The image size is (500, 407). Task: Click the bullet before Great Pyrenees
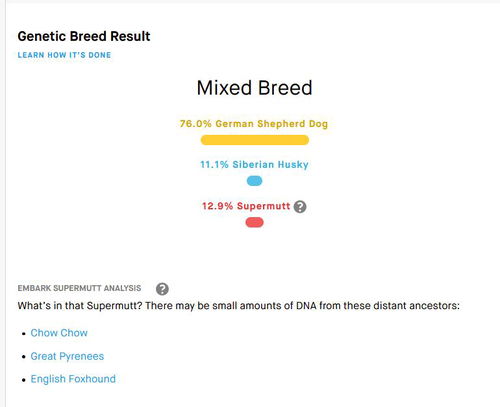point(24,357)
